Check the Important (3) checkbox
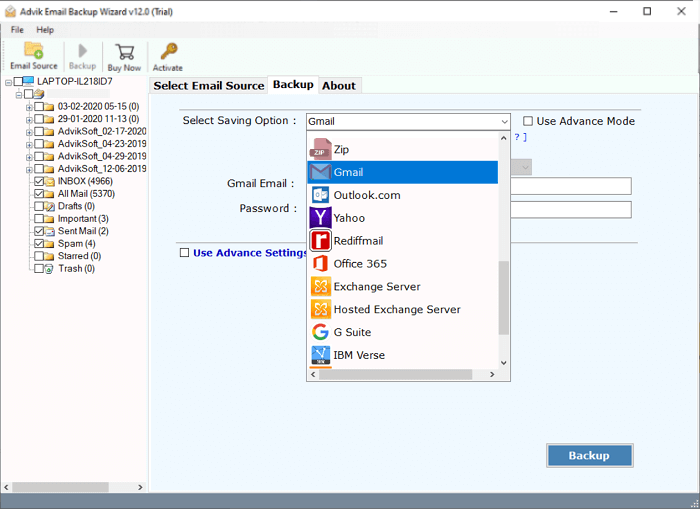Image resolution: width=700 pixels, height=509 pixels. (x=39, y=219)
